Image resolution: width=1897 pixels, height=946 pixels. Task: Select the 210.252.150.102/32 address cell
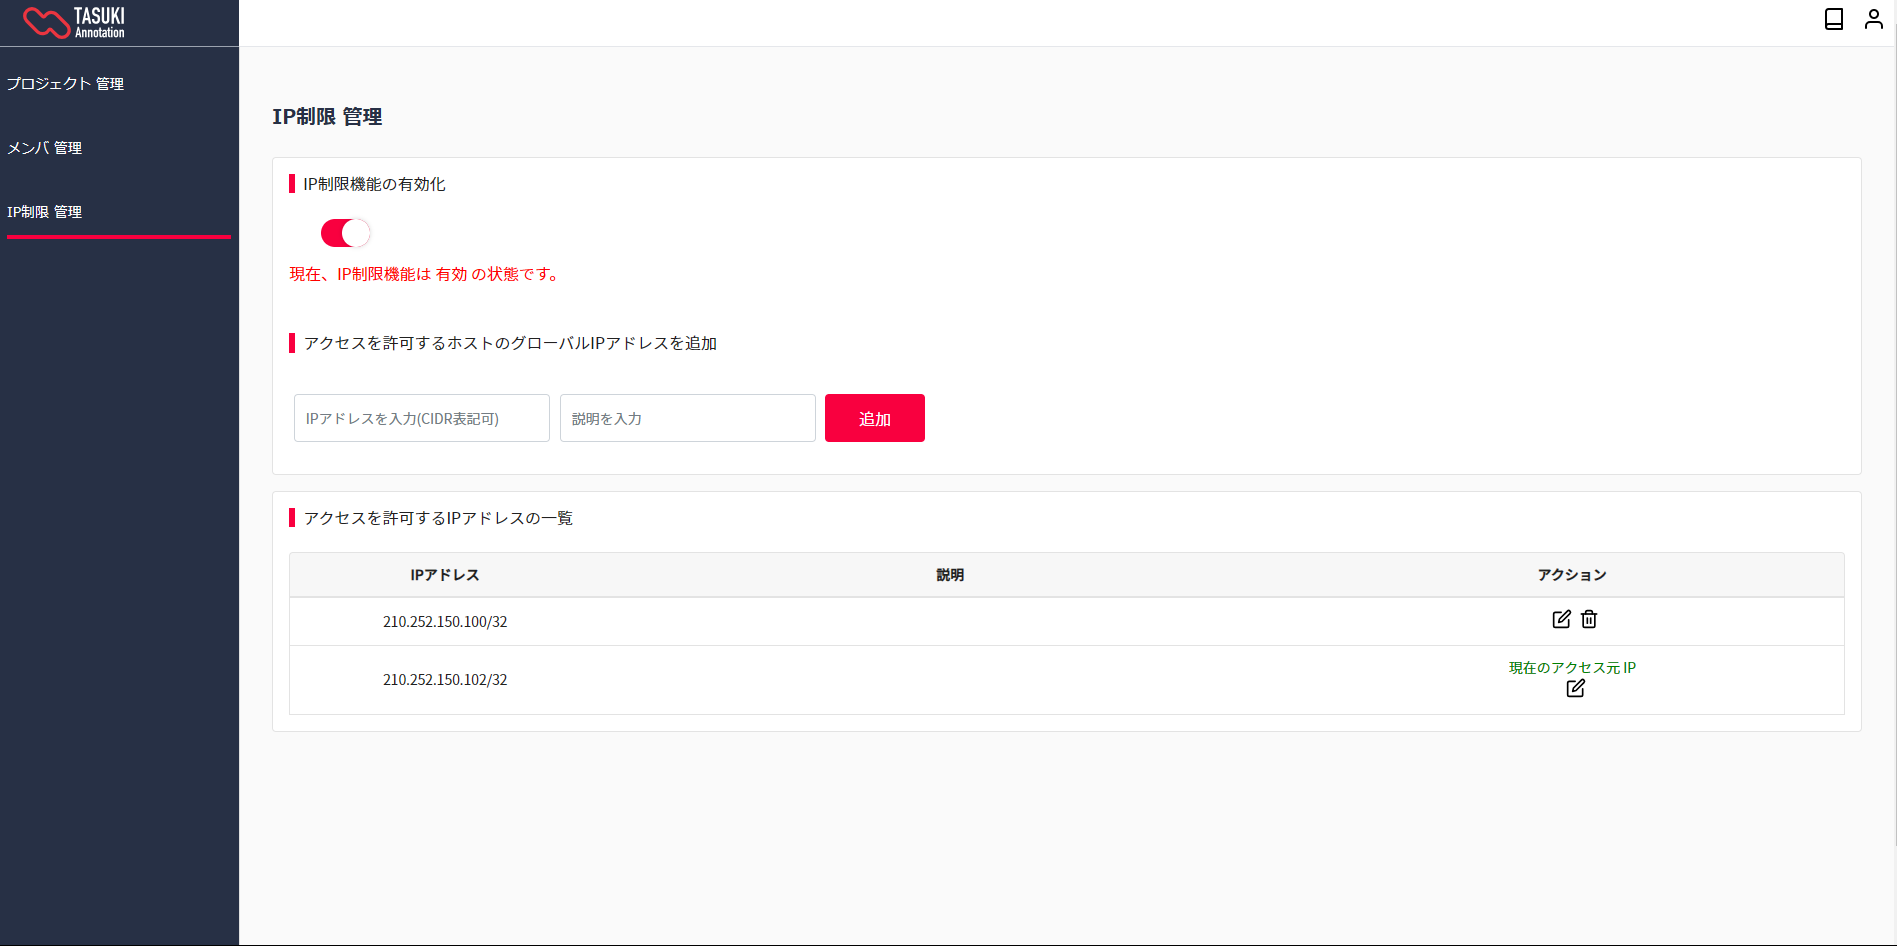[445, 680]
